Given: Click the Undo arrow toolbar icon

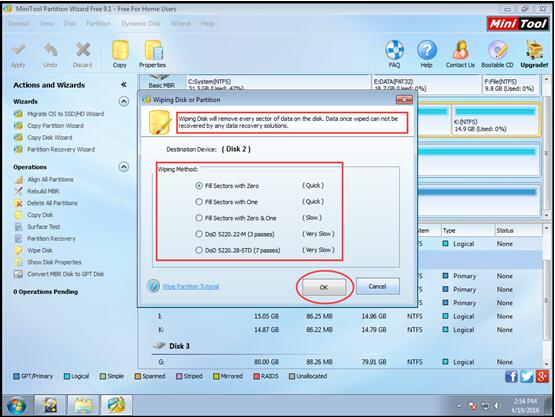Looking at the screenshot, I should (x=50, y=55).
